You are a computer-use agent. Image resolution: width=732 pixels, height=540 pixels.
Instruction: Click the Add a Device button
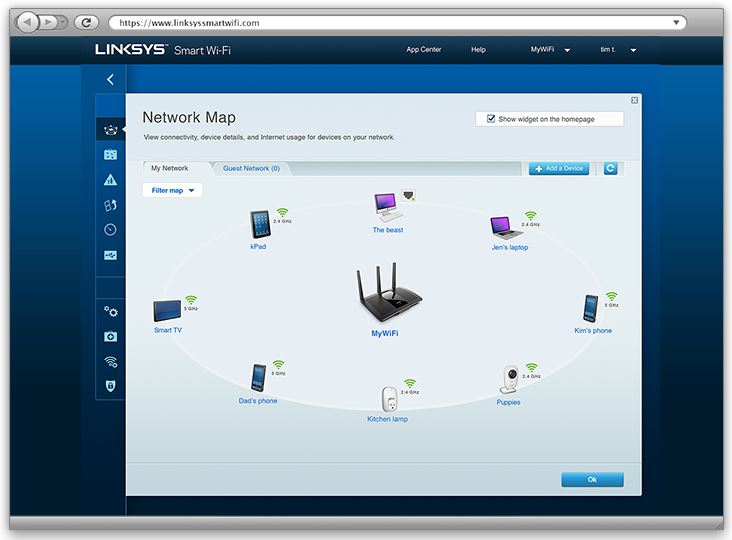point(559,168)
